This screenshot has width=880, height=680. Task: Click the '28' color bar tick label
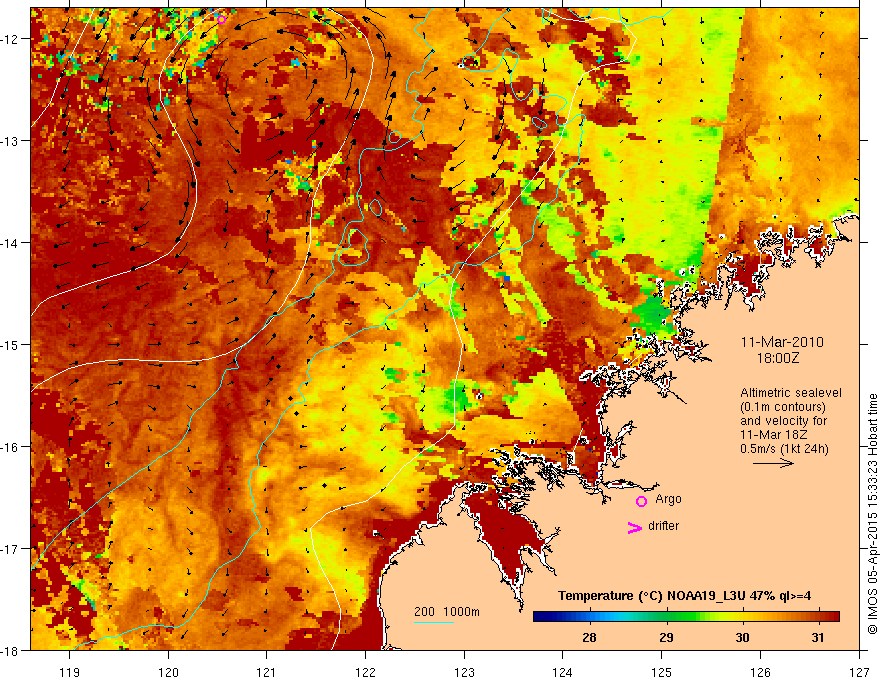click(589, 637)
